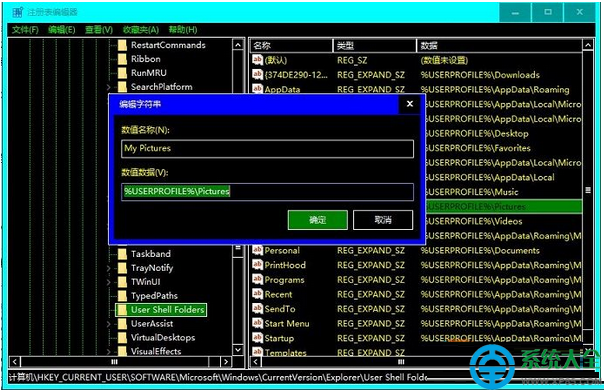604x392 pixels.
Task: Click the 数值名称 field with My Pictures
Action: click(x=267, y=149)
